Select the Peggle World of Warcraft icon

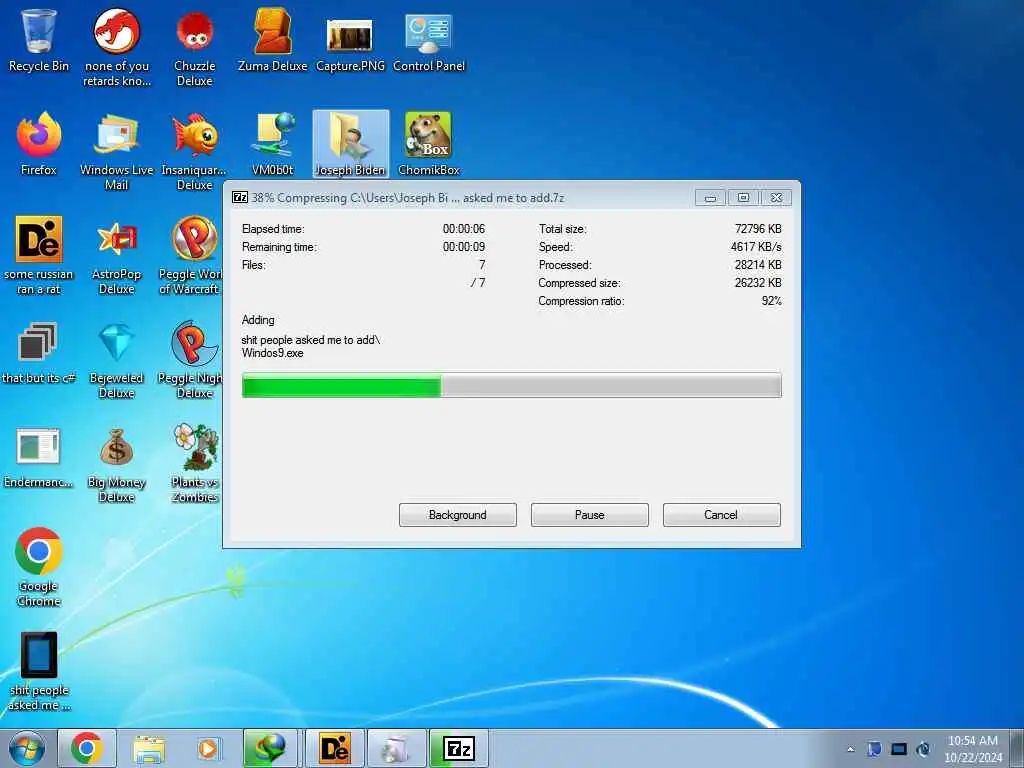pos(190,255)
